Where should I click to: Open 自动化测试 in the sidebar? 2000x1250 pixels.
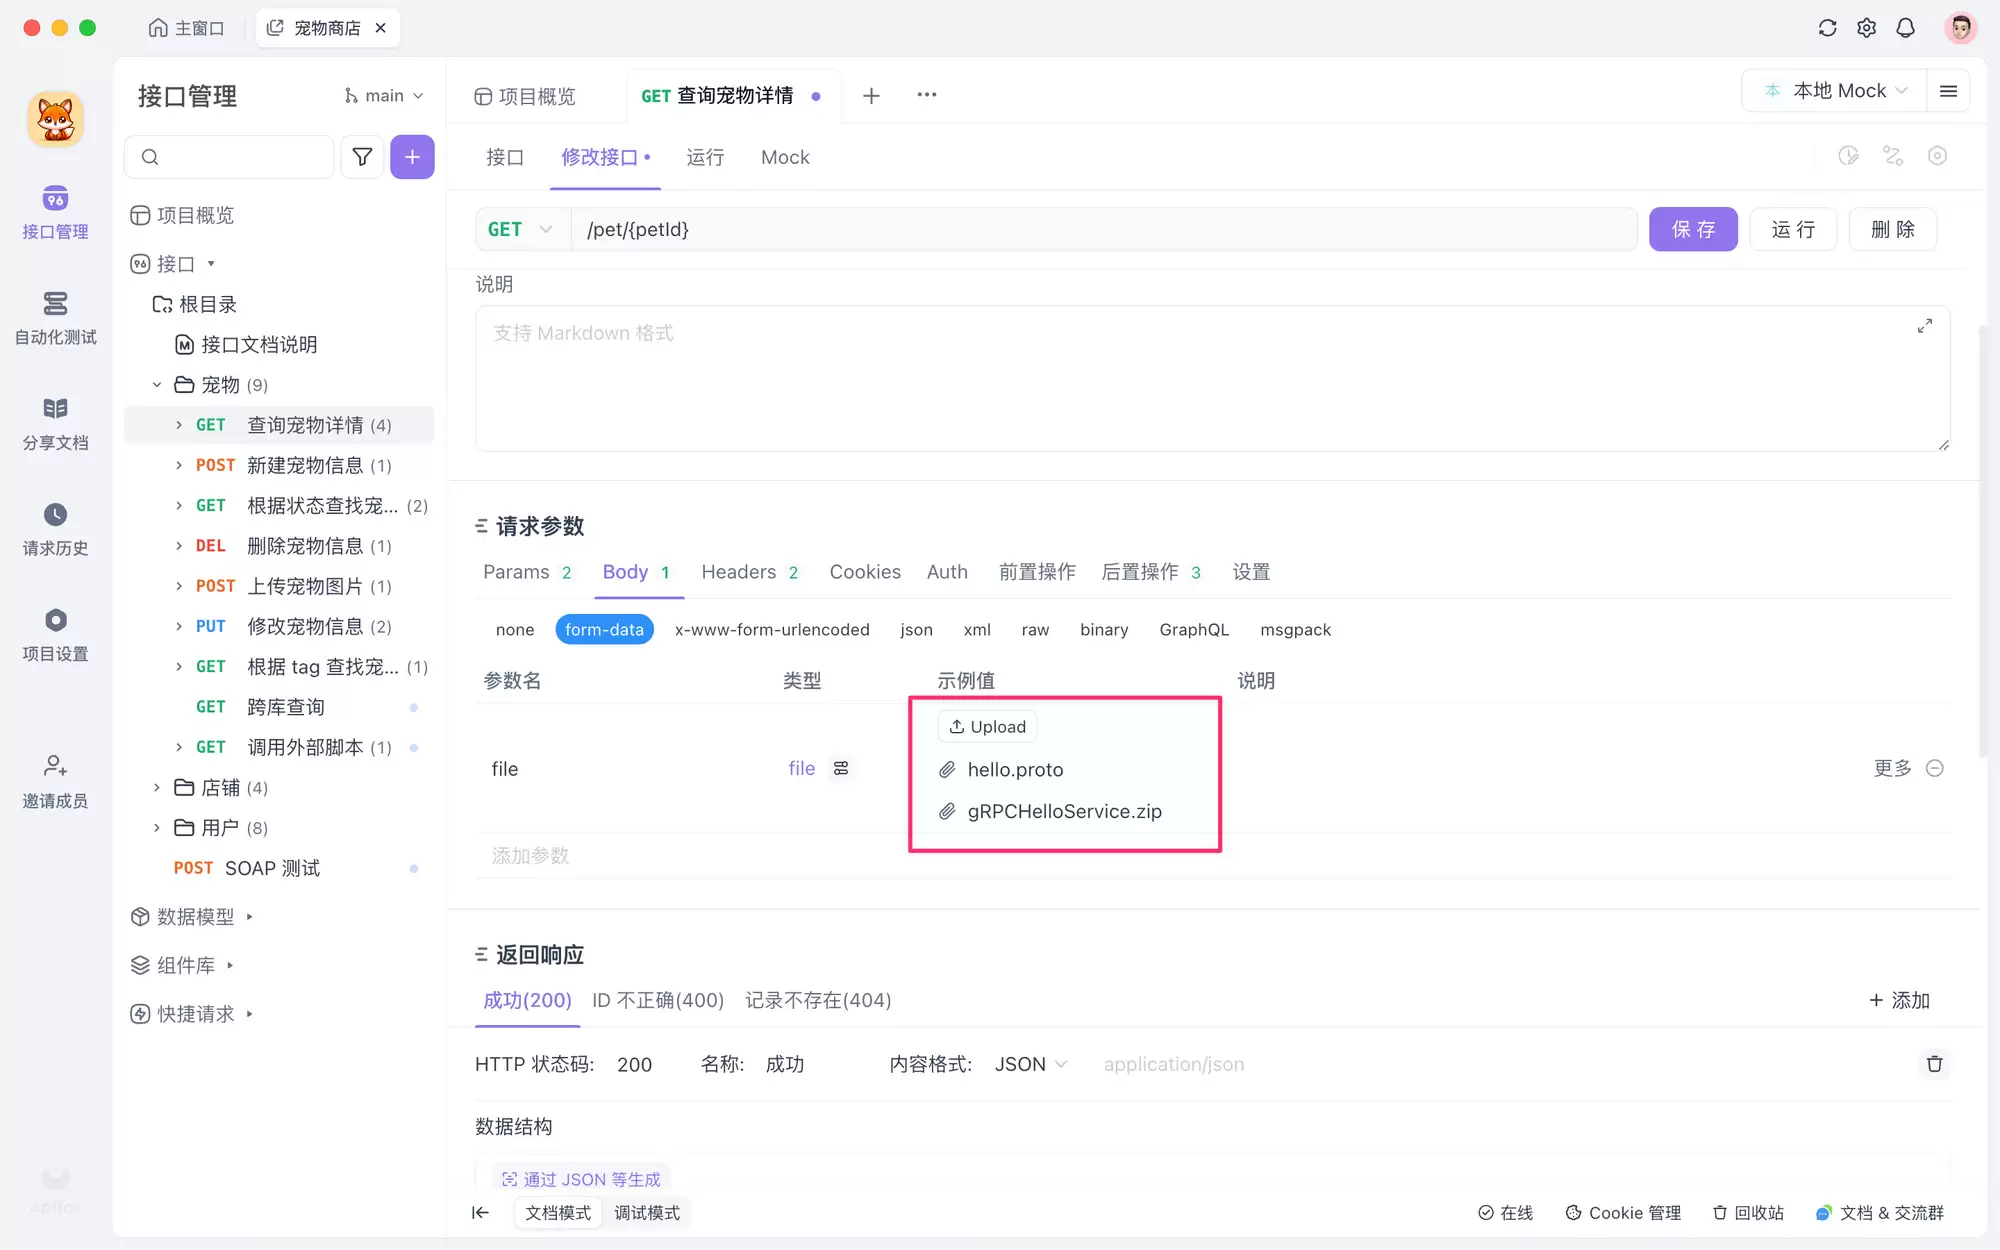tap(55, 318)
